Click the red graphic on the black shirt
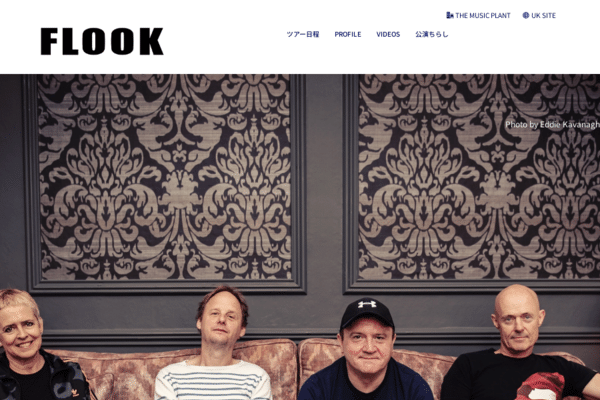 point(540,387)
